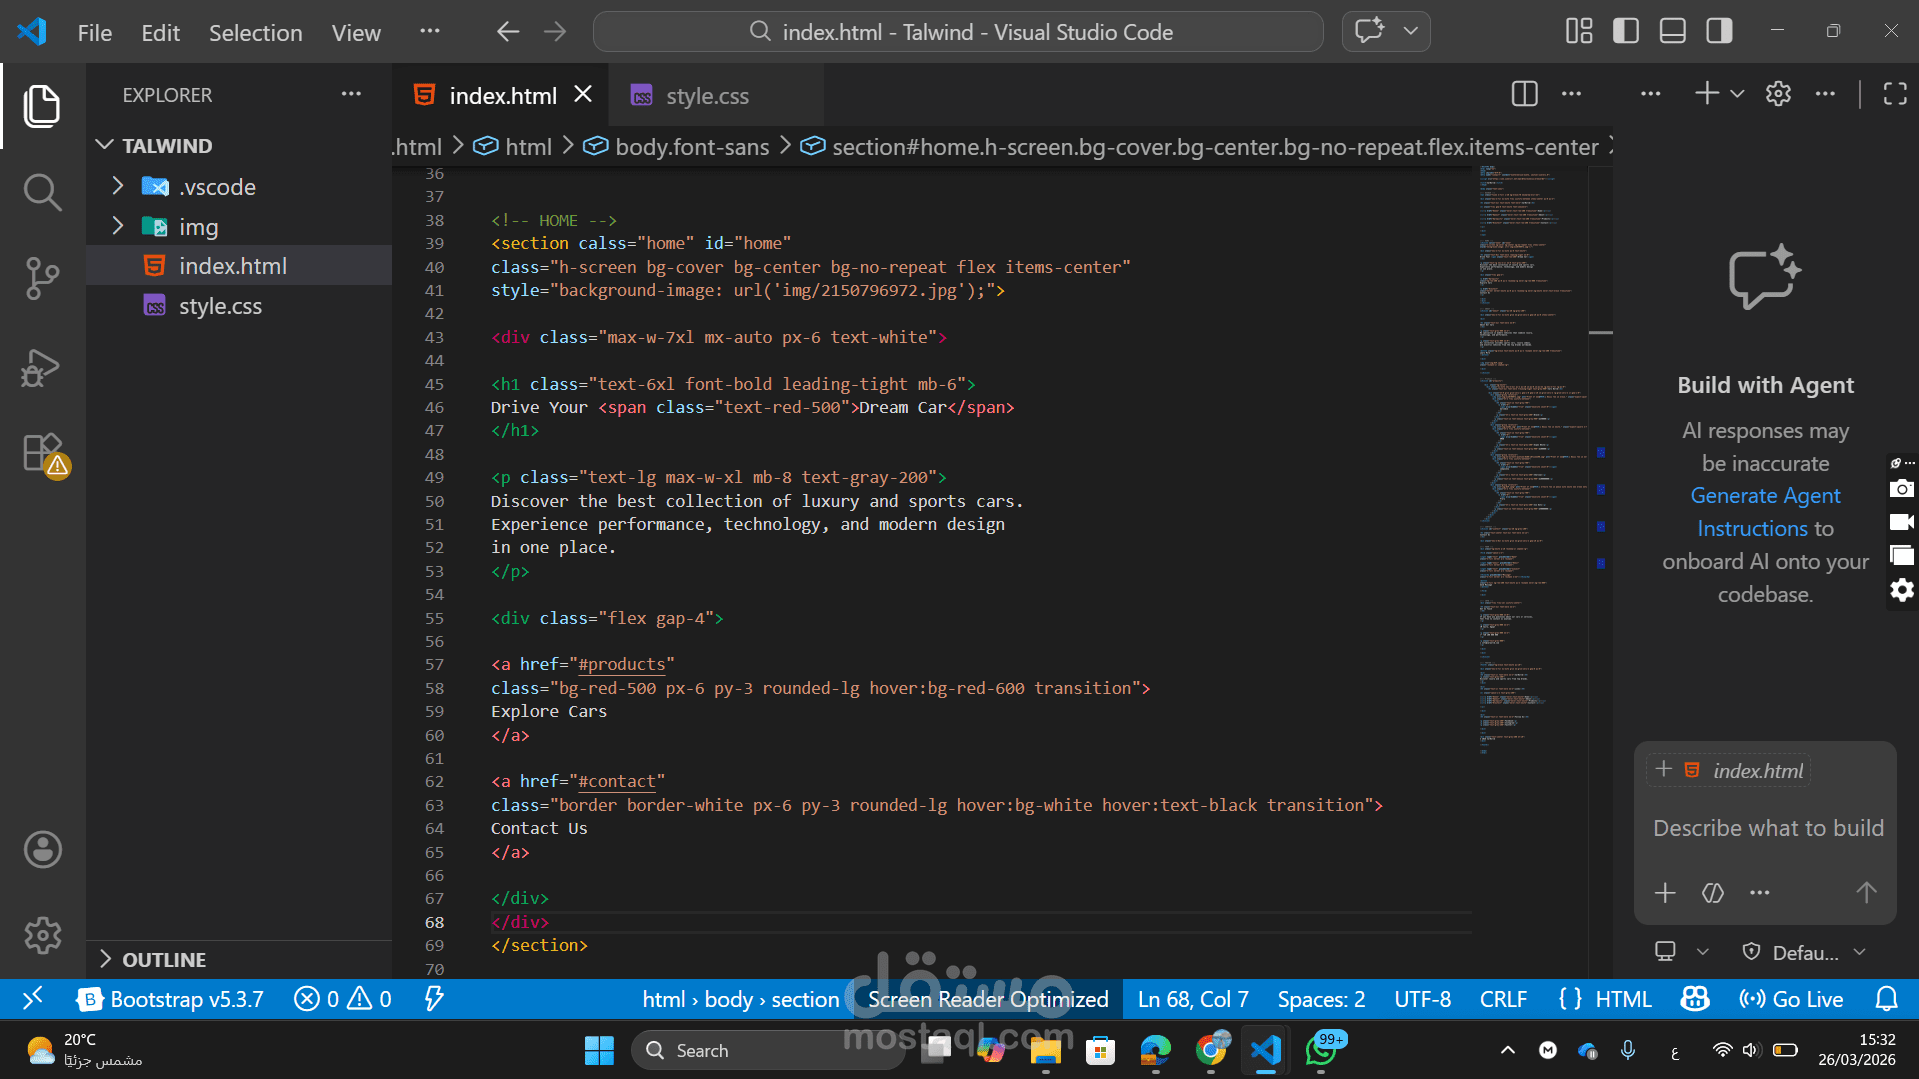Open the configure tools icon in chat

1713,892
